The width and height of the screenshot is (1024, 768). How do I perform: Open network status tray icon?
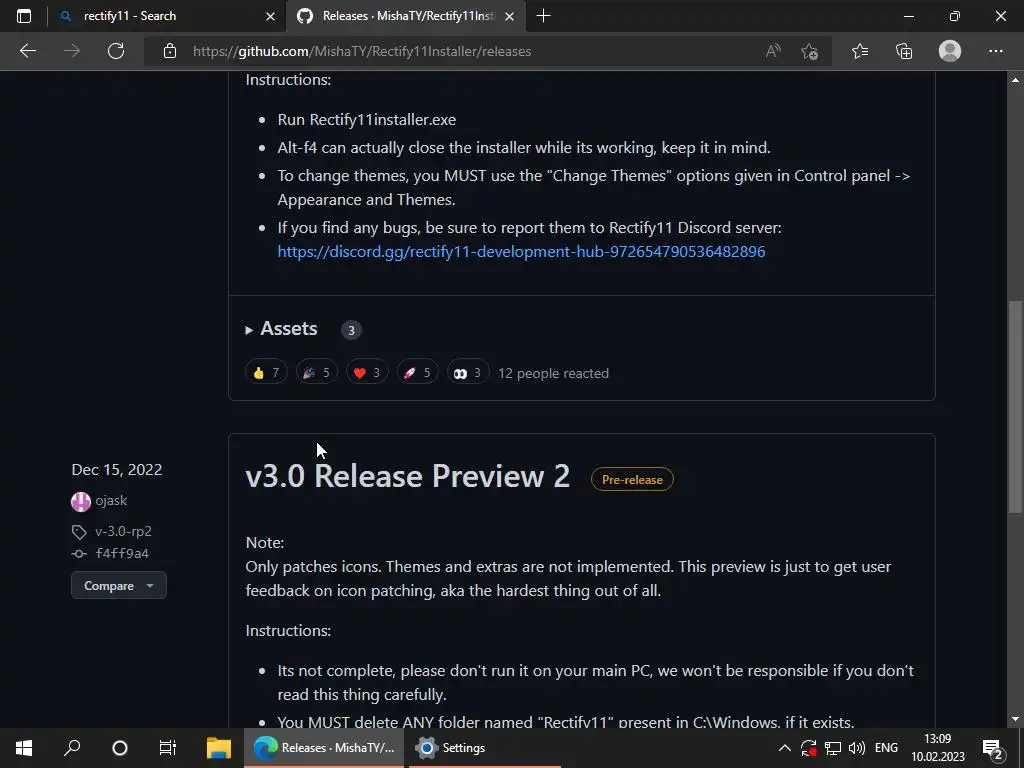click(x=833, y=748)
